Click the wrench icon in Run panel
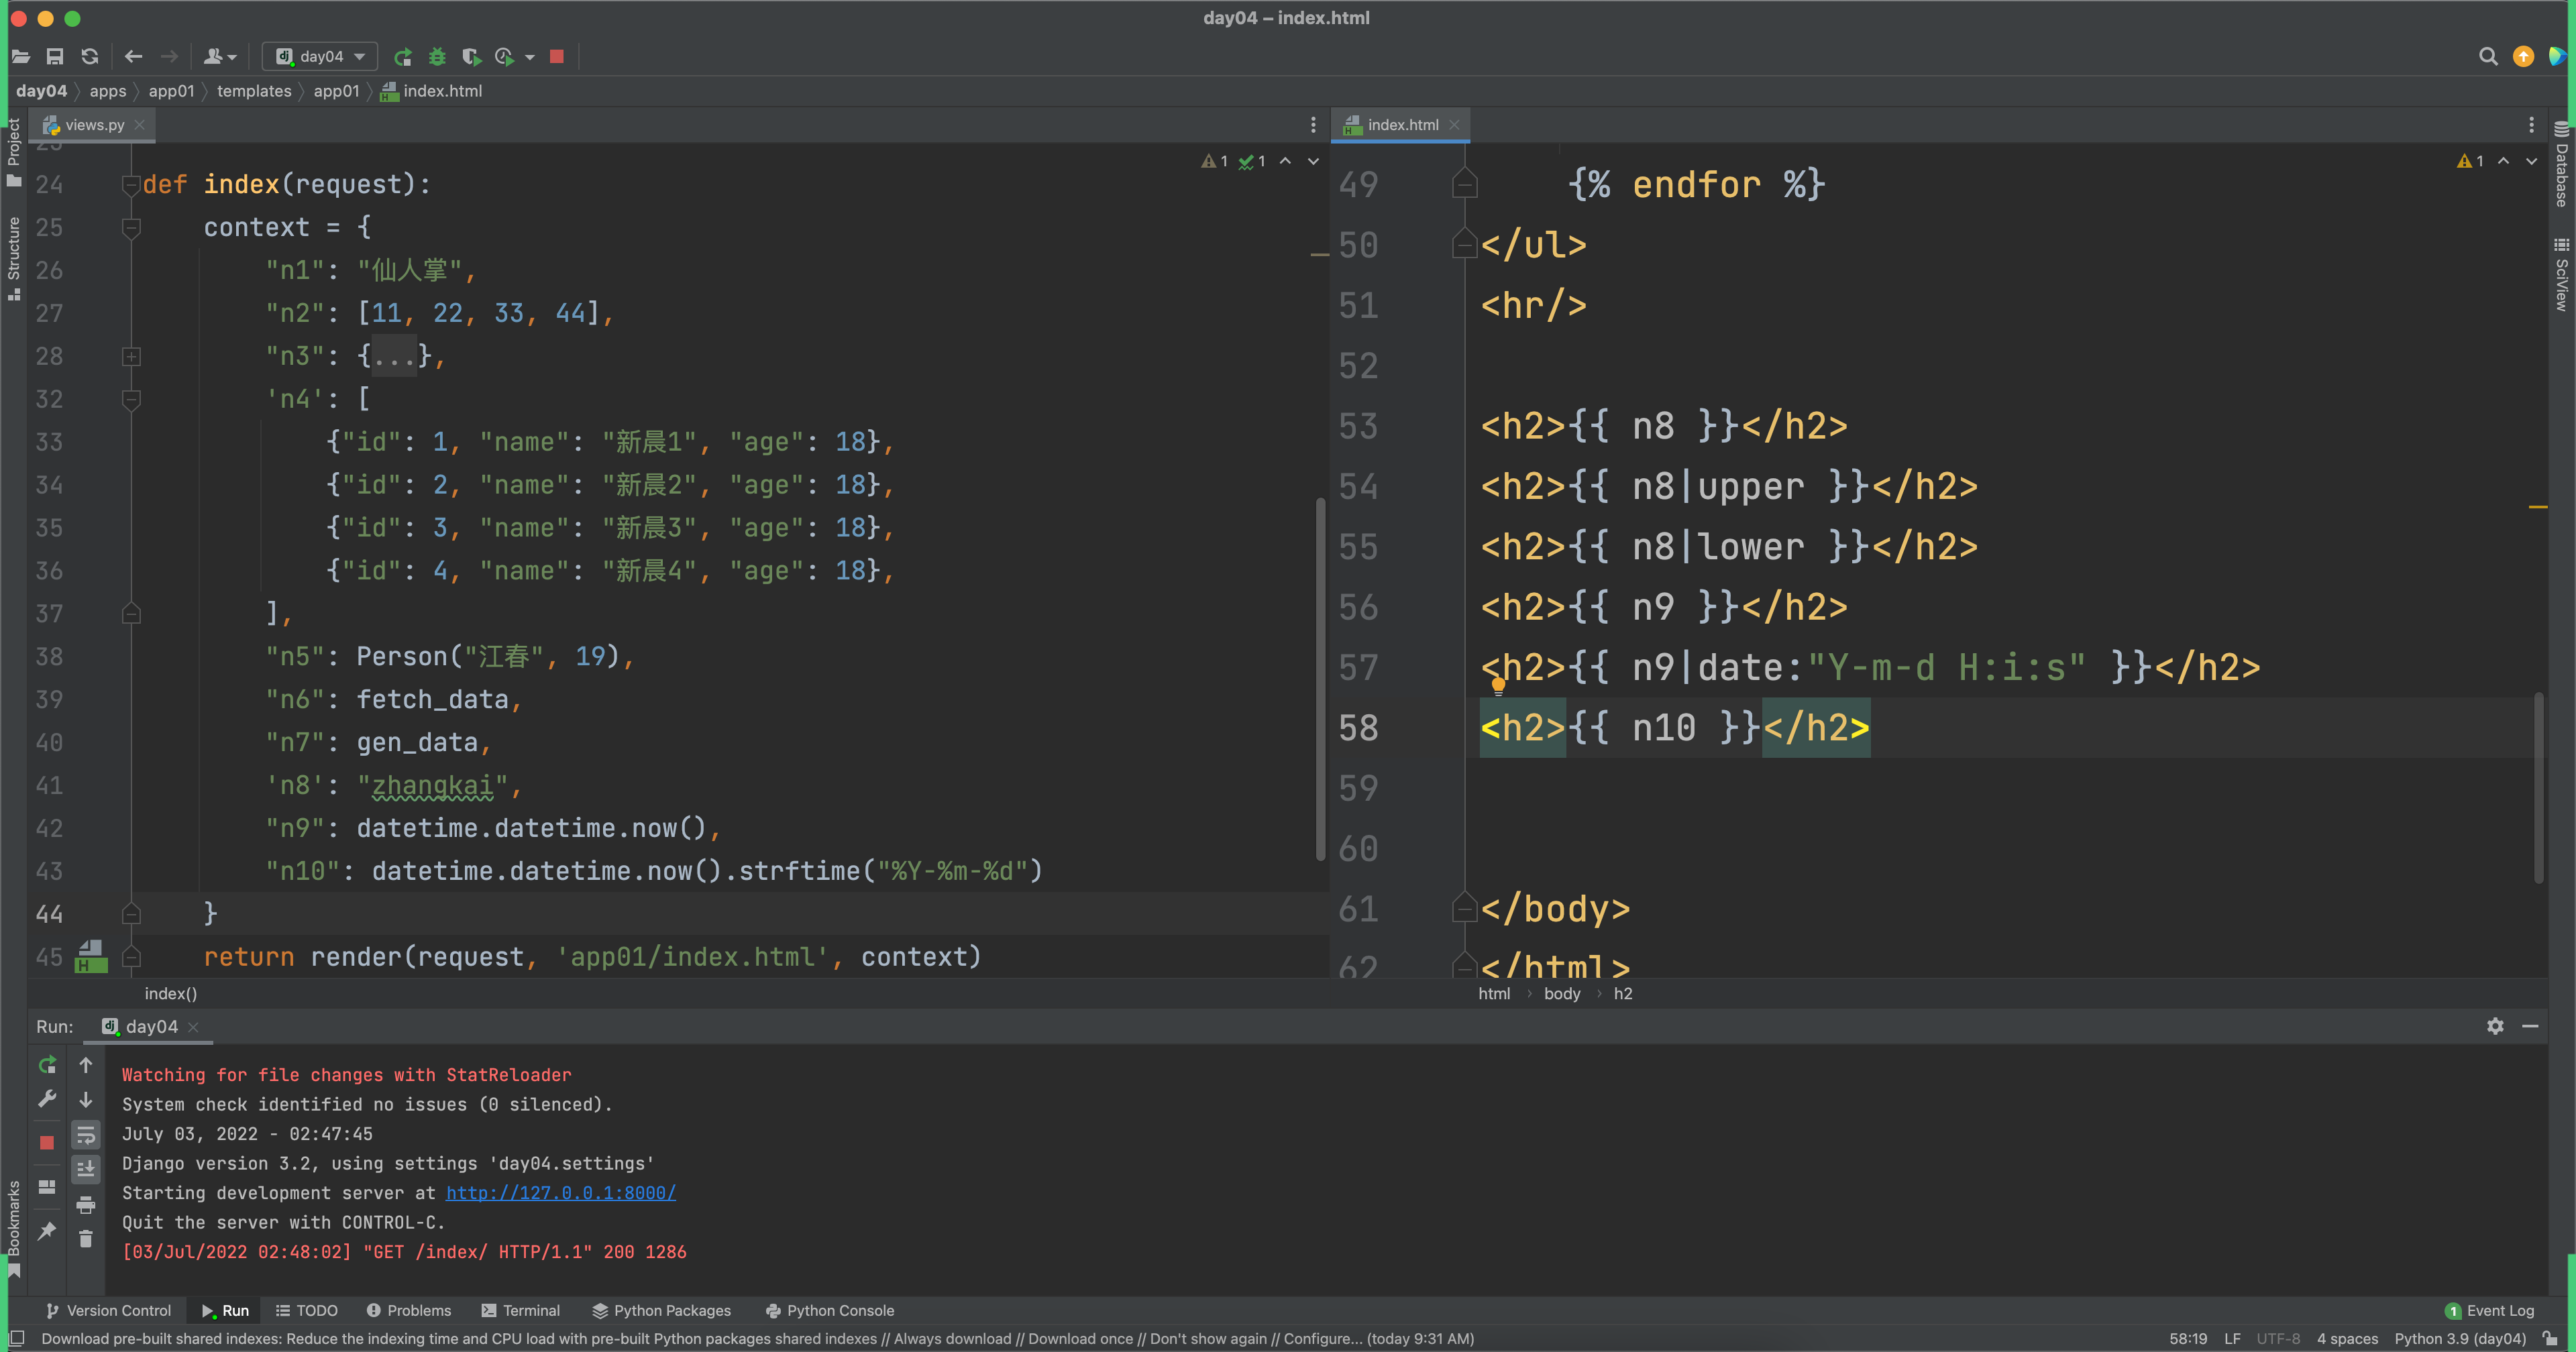The width and height of the screenshot is (2576, 1352). [x=47, y=1099]
